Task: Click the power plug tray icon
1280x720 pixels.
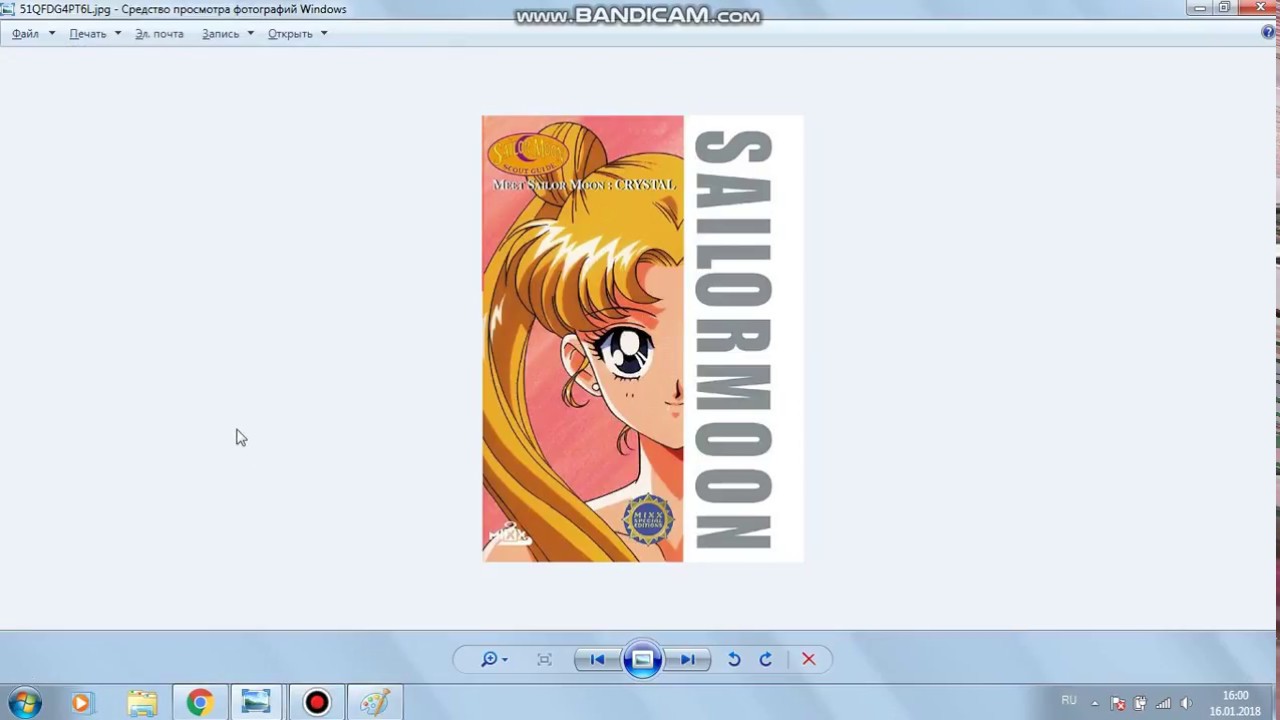Action: pyautogui.click(x=1140, y=703)
